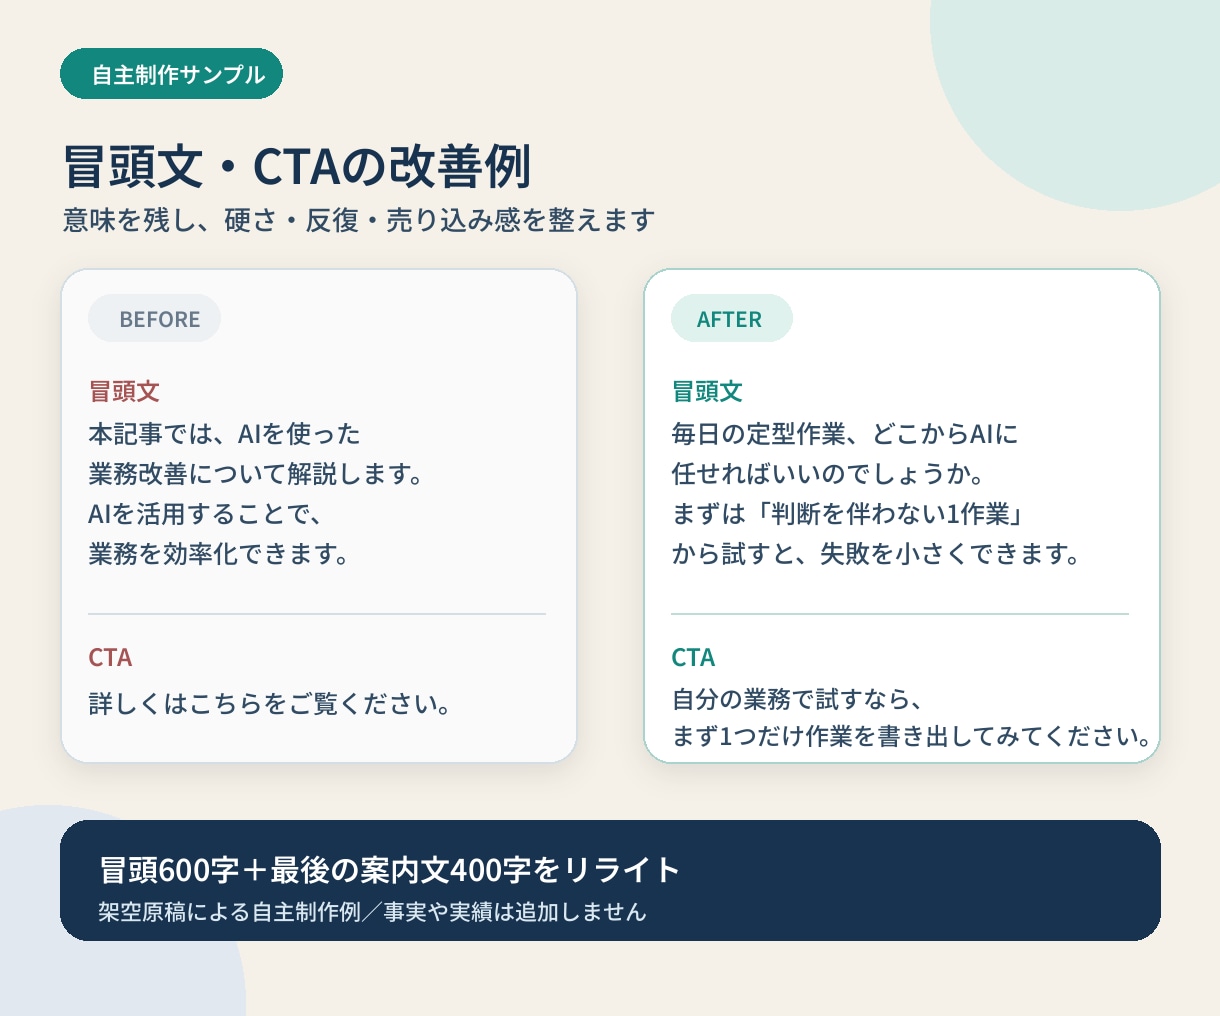The height and width of the screenshot is (1016, 1220).
Task: Click the line 任せればいいのでしょうか。
Action: click(x=828, y=473)
